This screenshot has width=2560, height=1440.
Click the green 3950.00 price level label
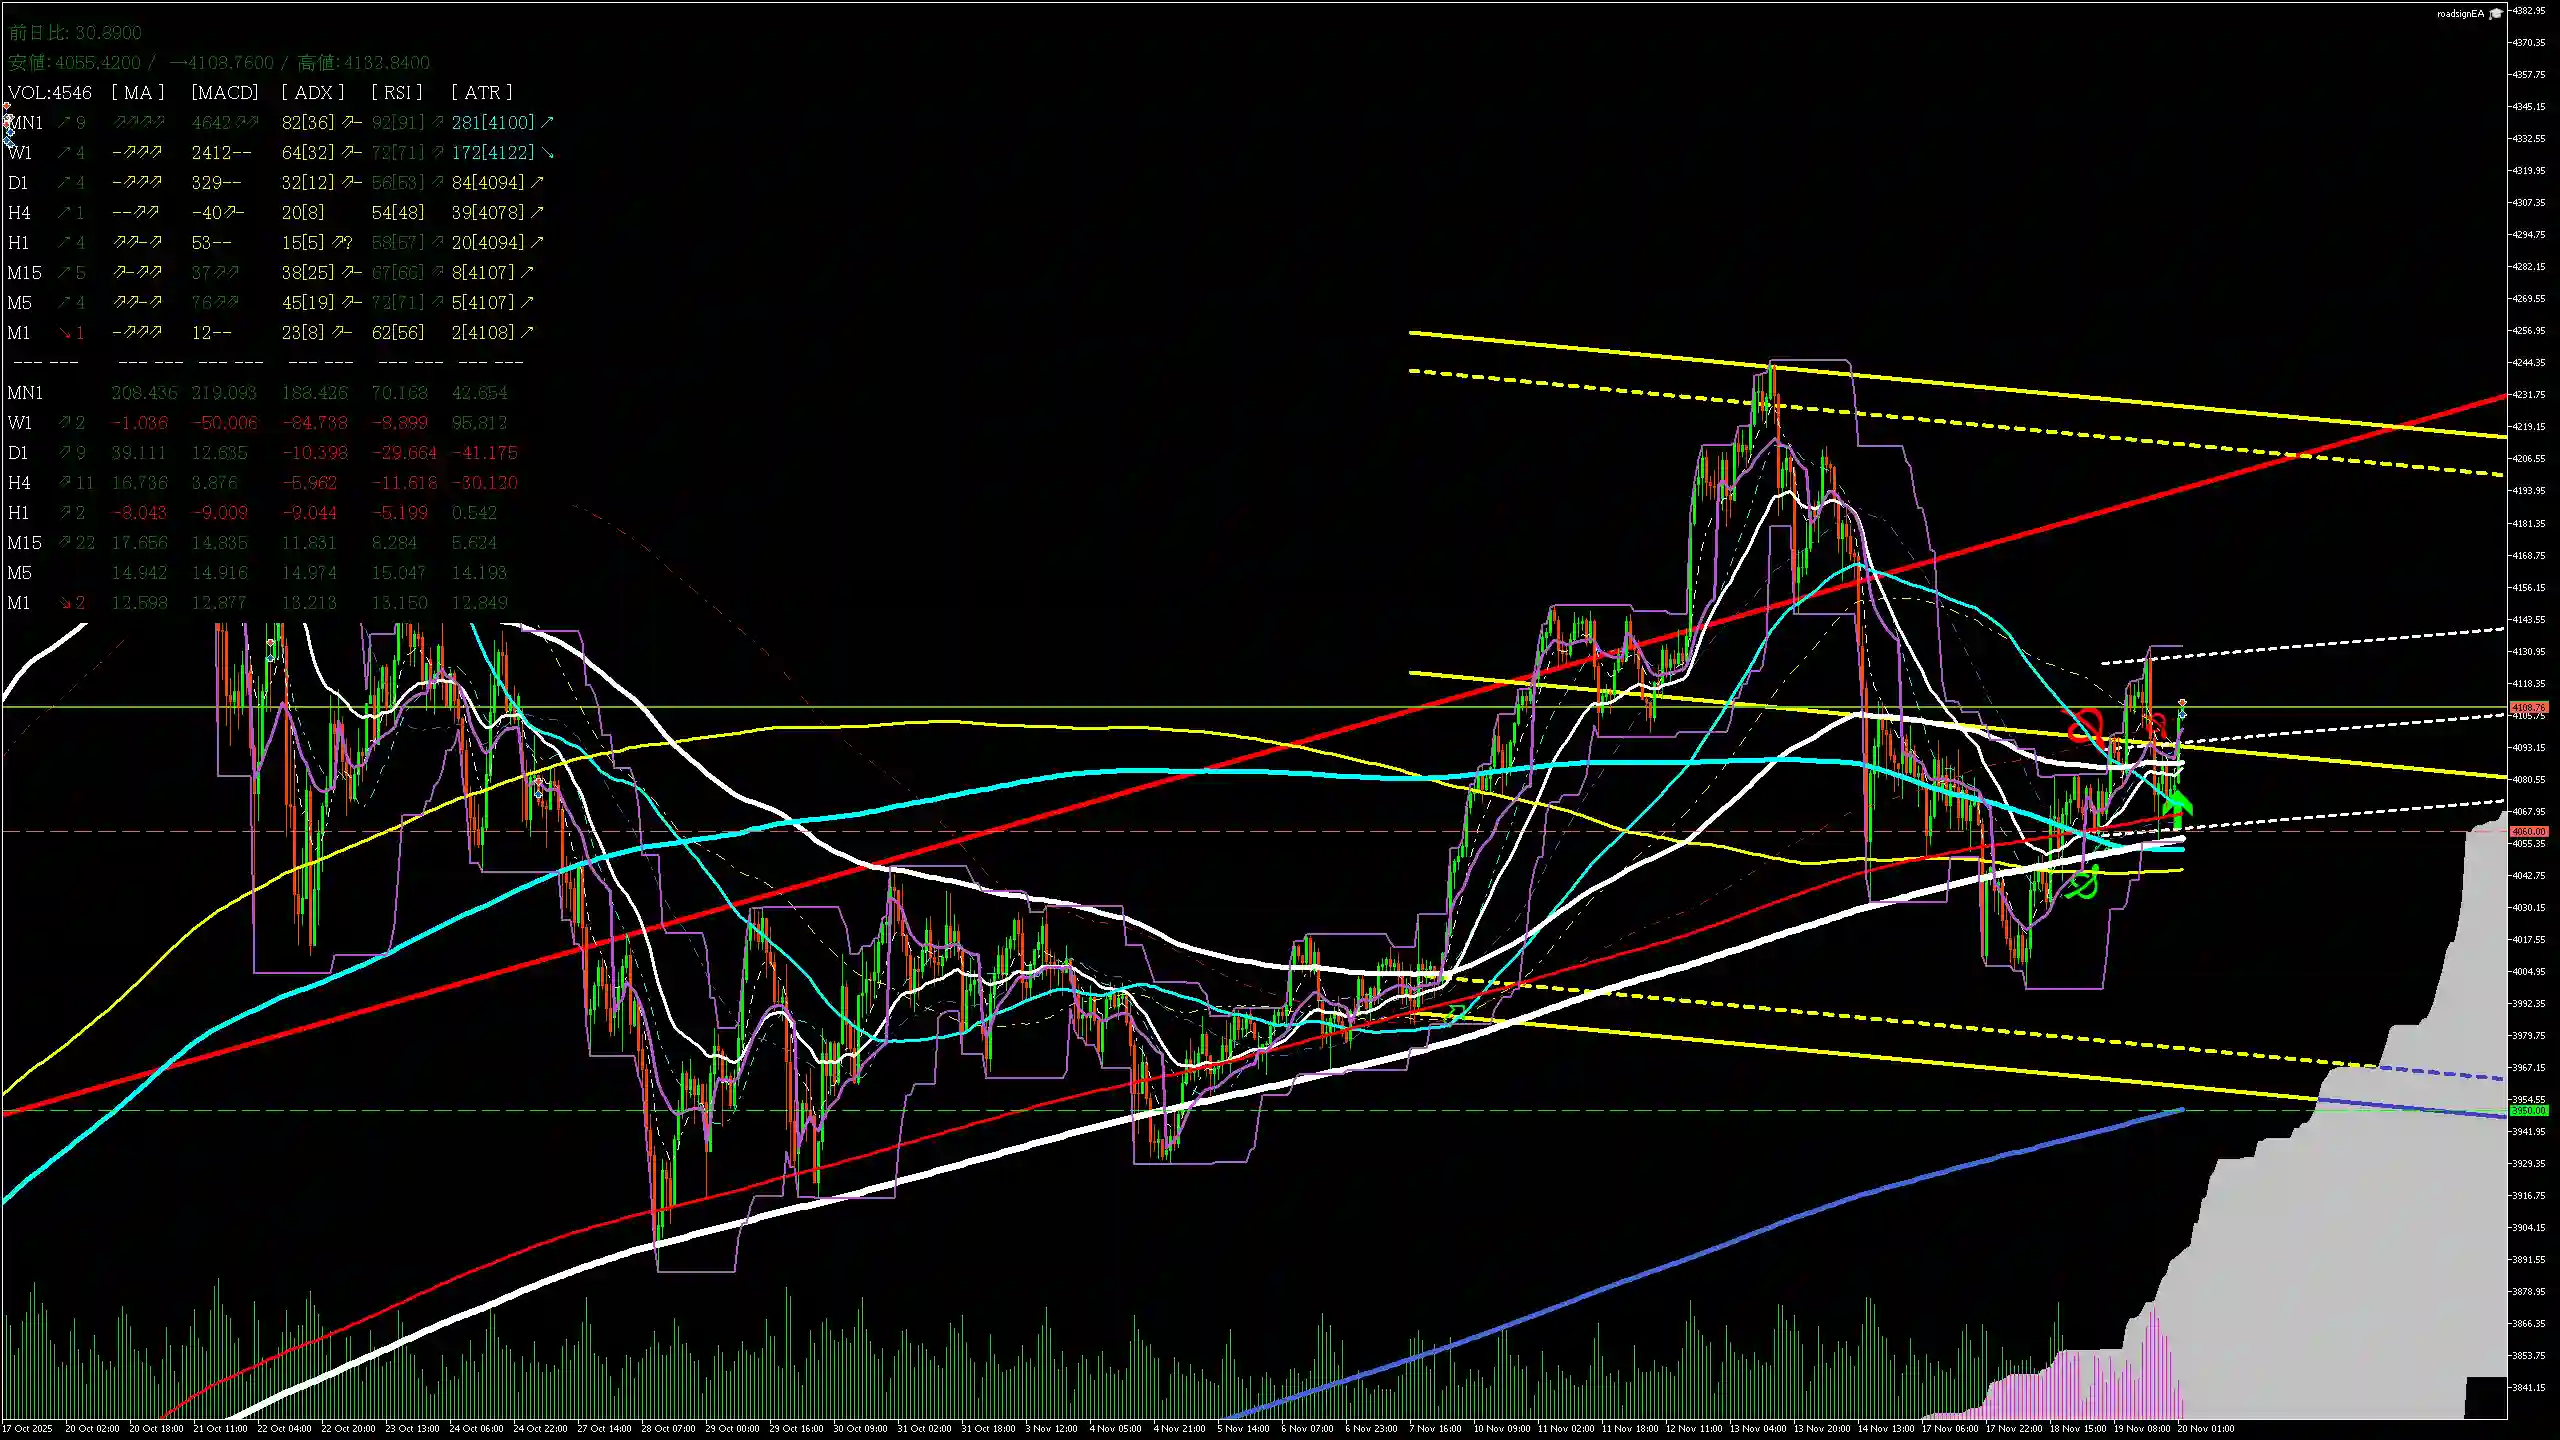click(x=2529, y=1111)
